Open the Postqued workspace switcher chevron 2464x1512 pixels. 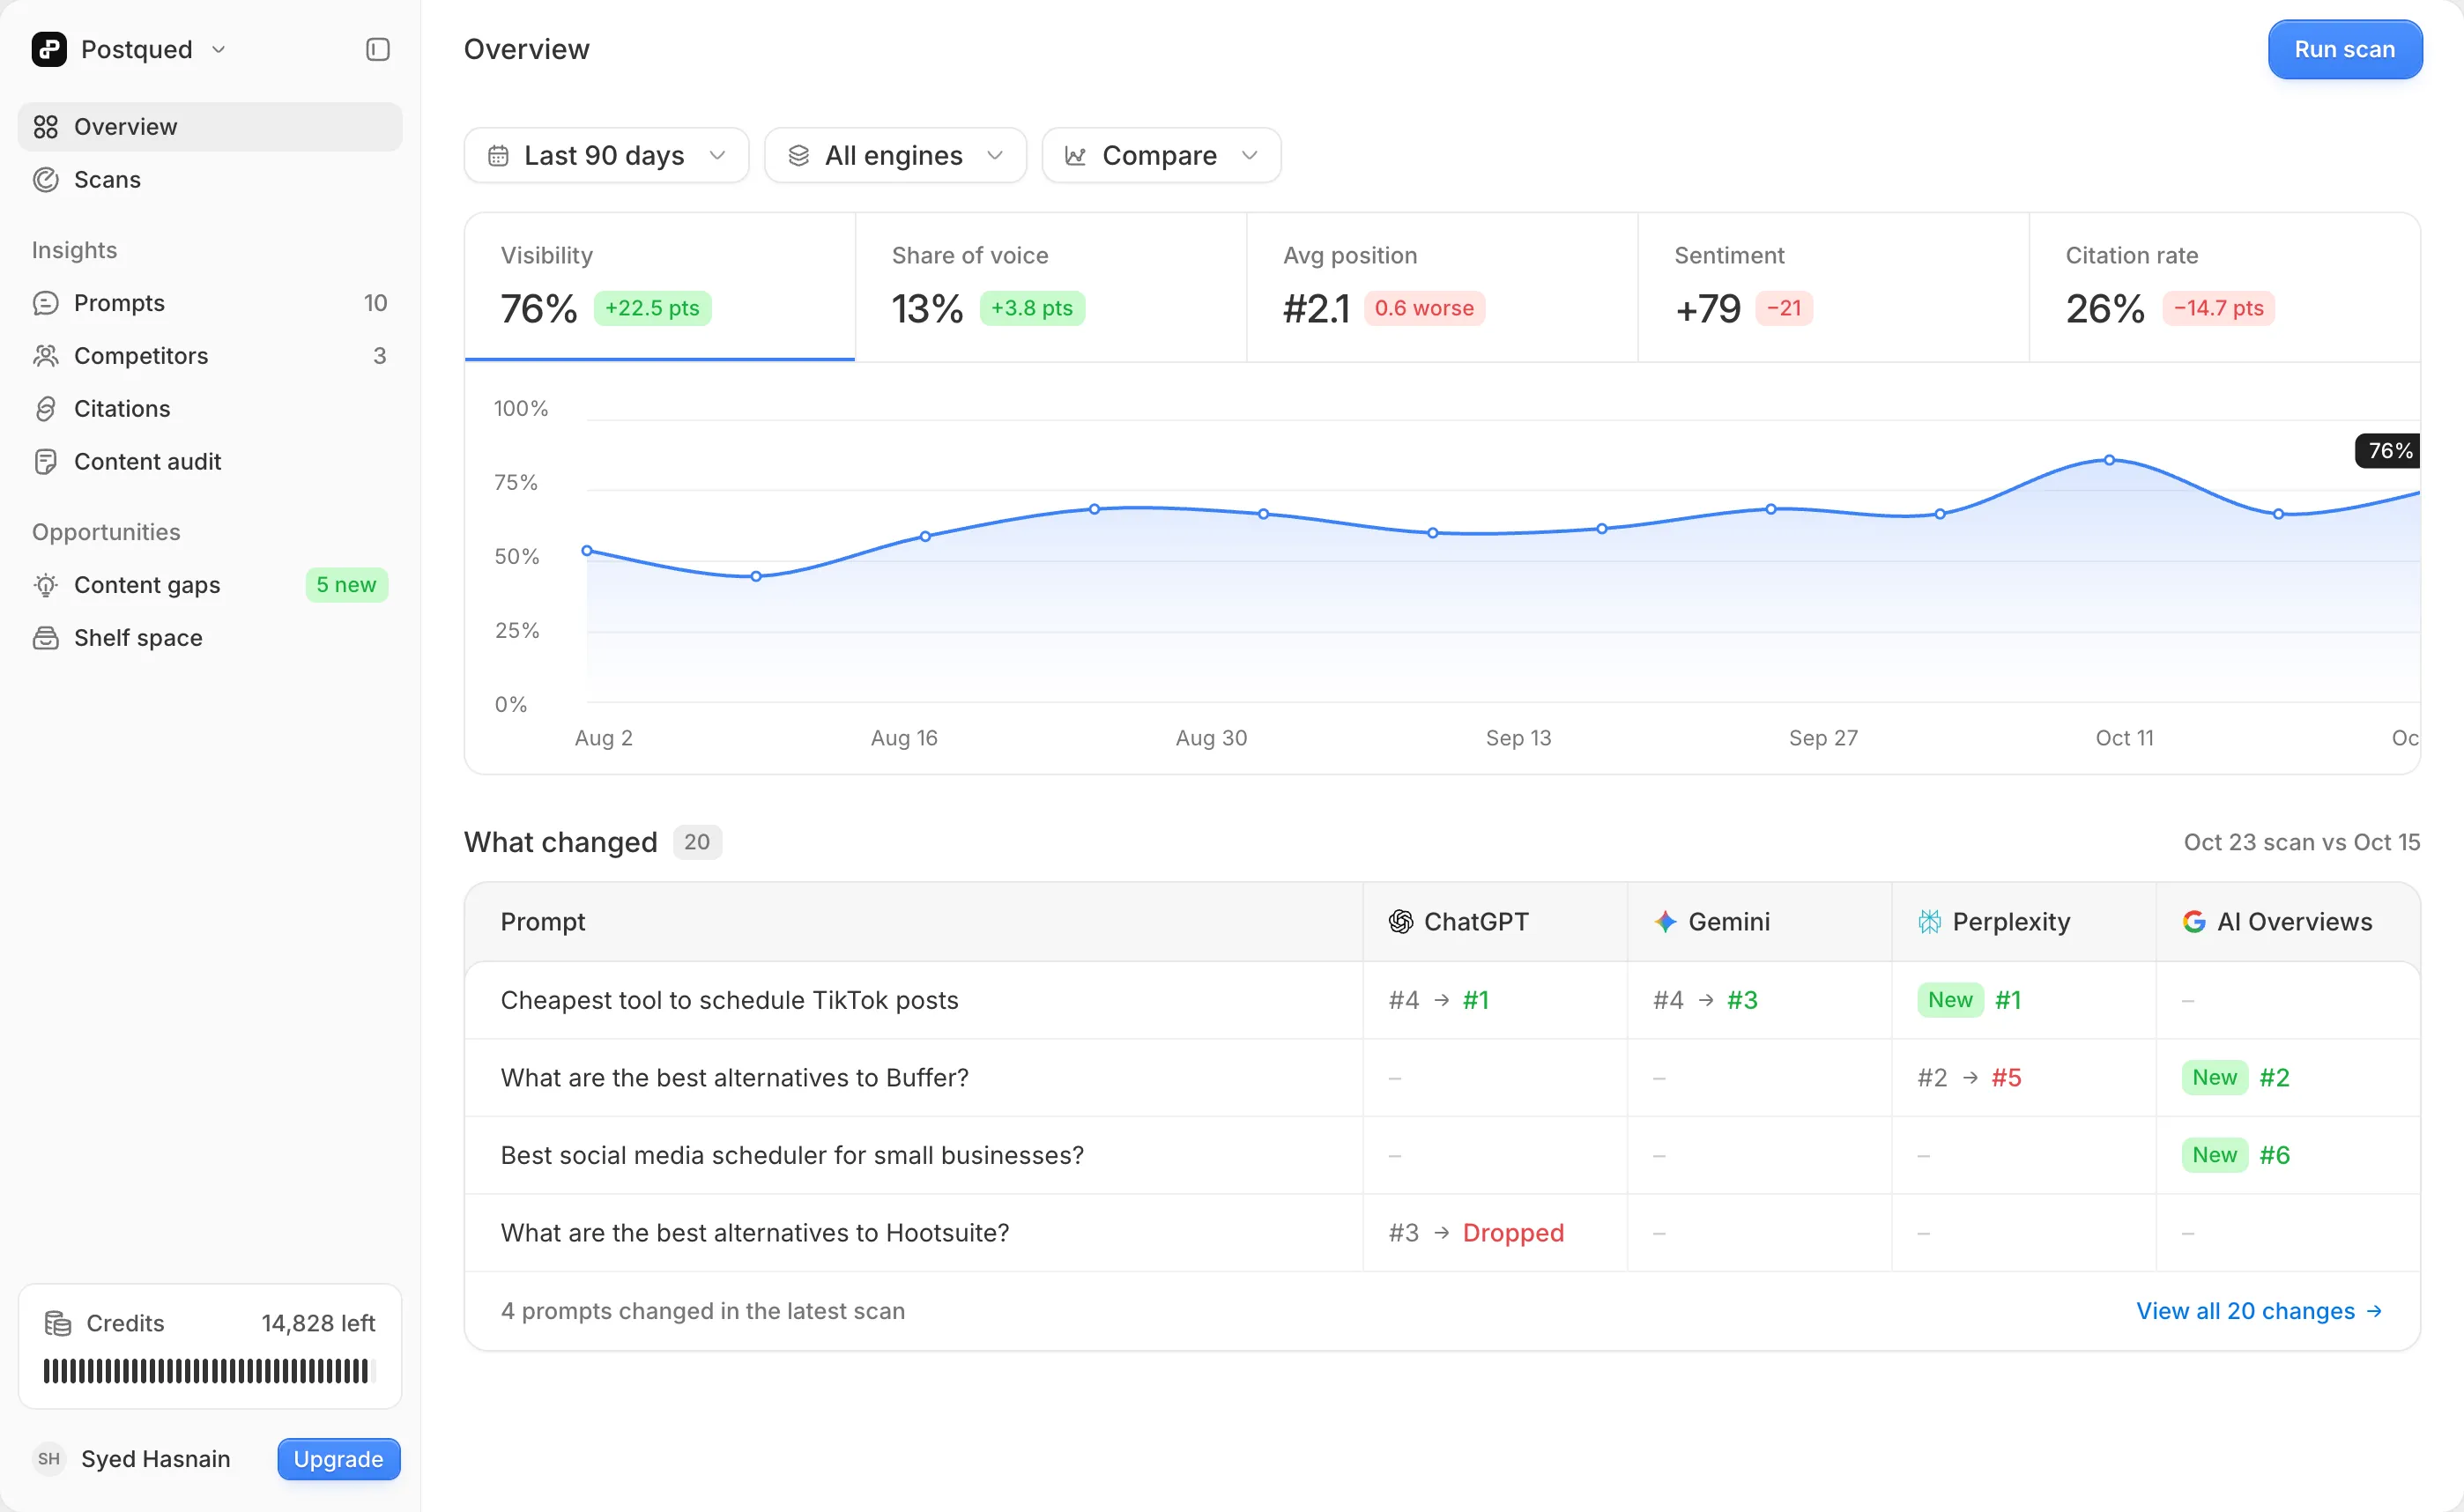219,50
